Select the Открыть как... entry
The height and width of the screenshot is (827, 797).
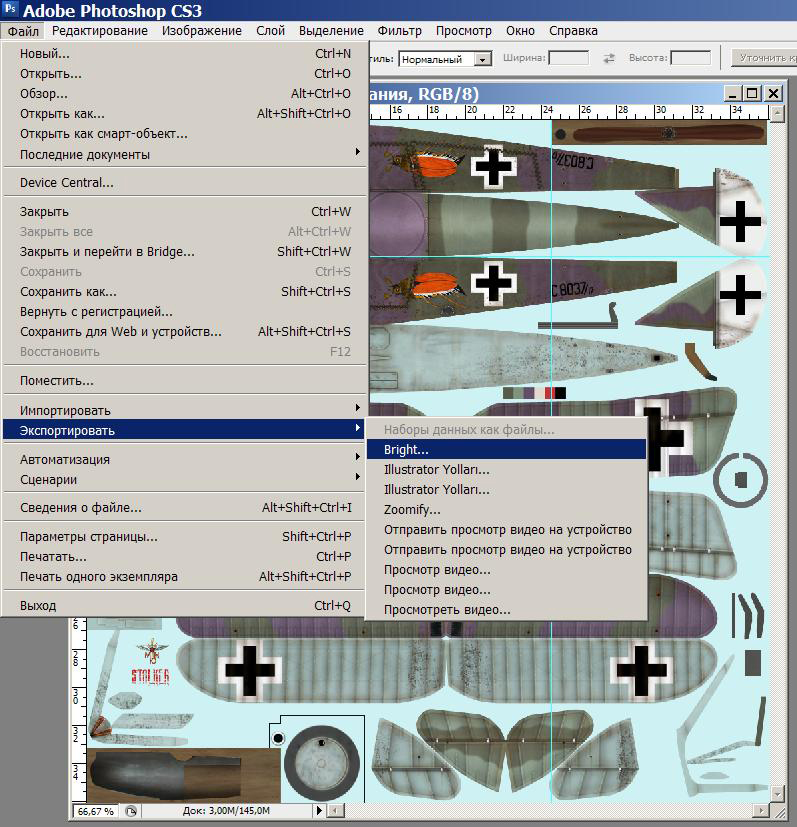185,114
